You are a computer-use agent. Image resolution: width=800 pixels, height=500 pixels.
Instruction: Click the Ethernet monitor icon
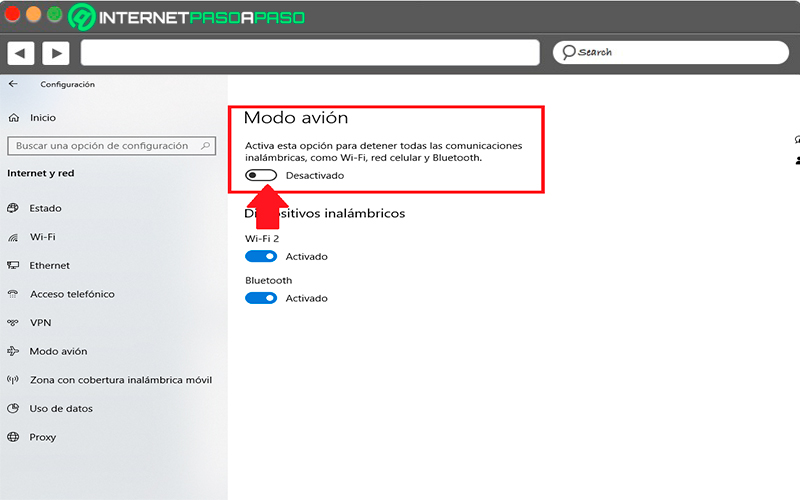13,265
